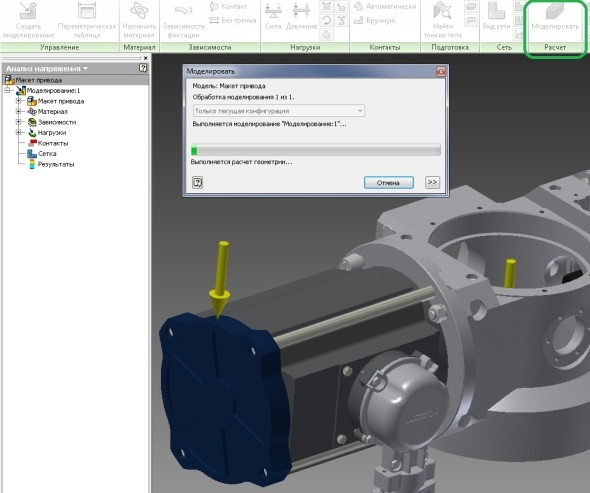Click the Контакты ribbon panel title
The image size is (590, 493).
[x=385, y=47]
